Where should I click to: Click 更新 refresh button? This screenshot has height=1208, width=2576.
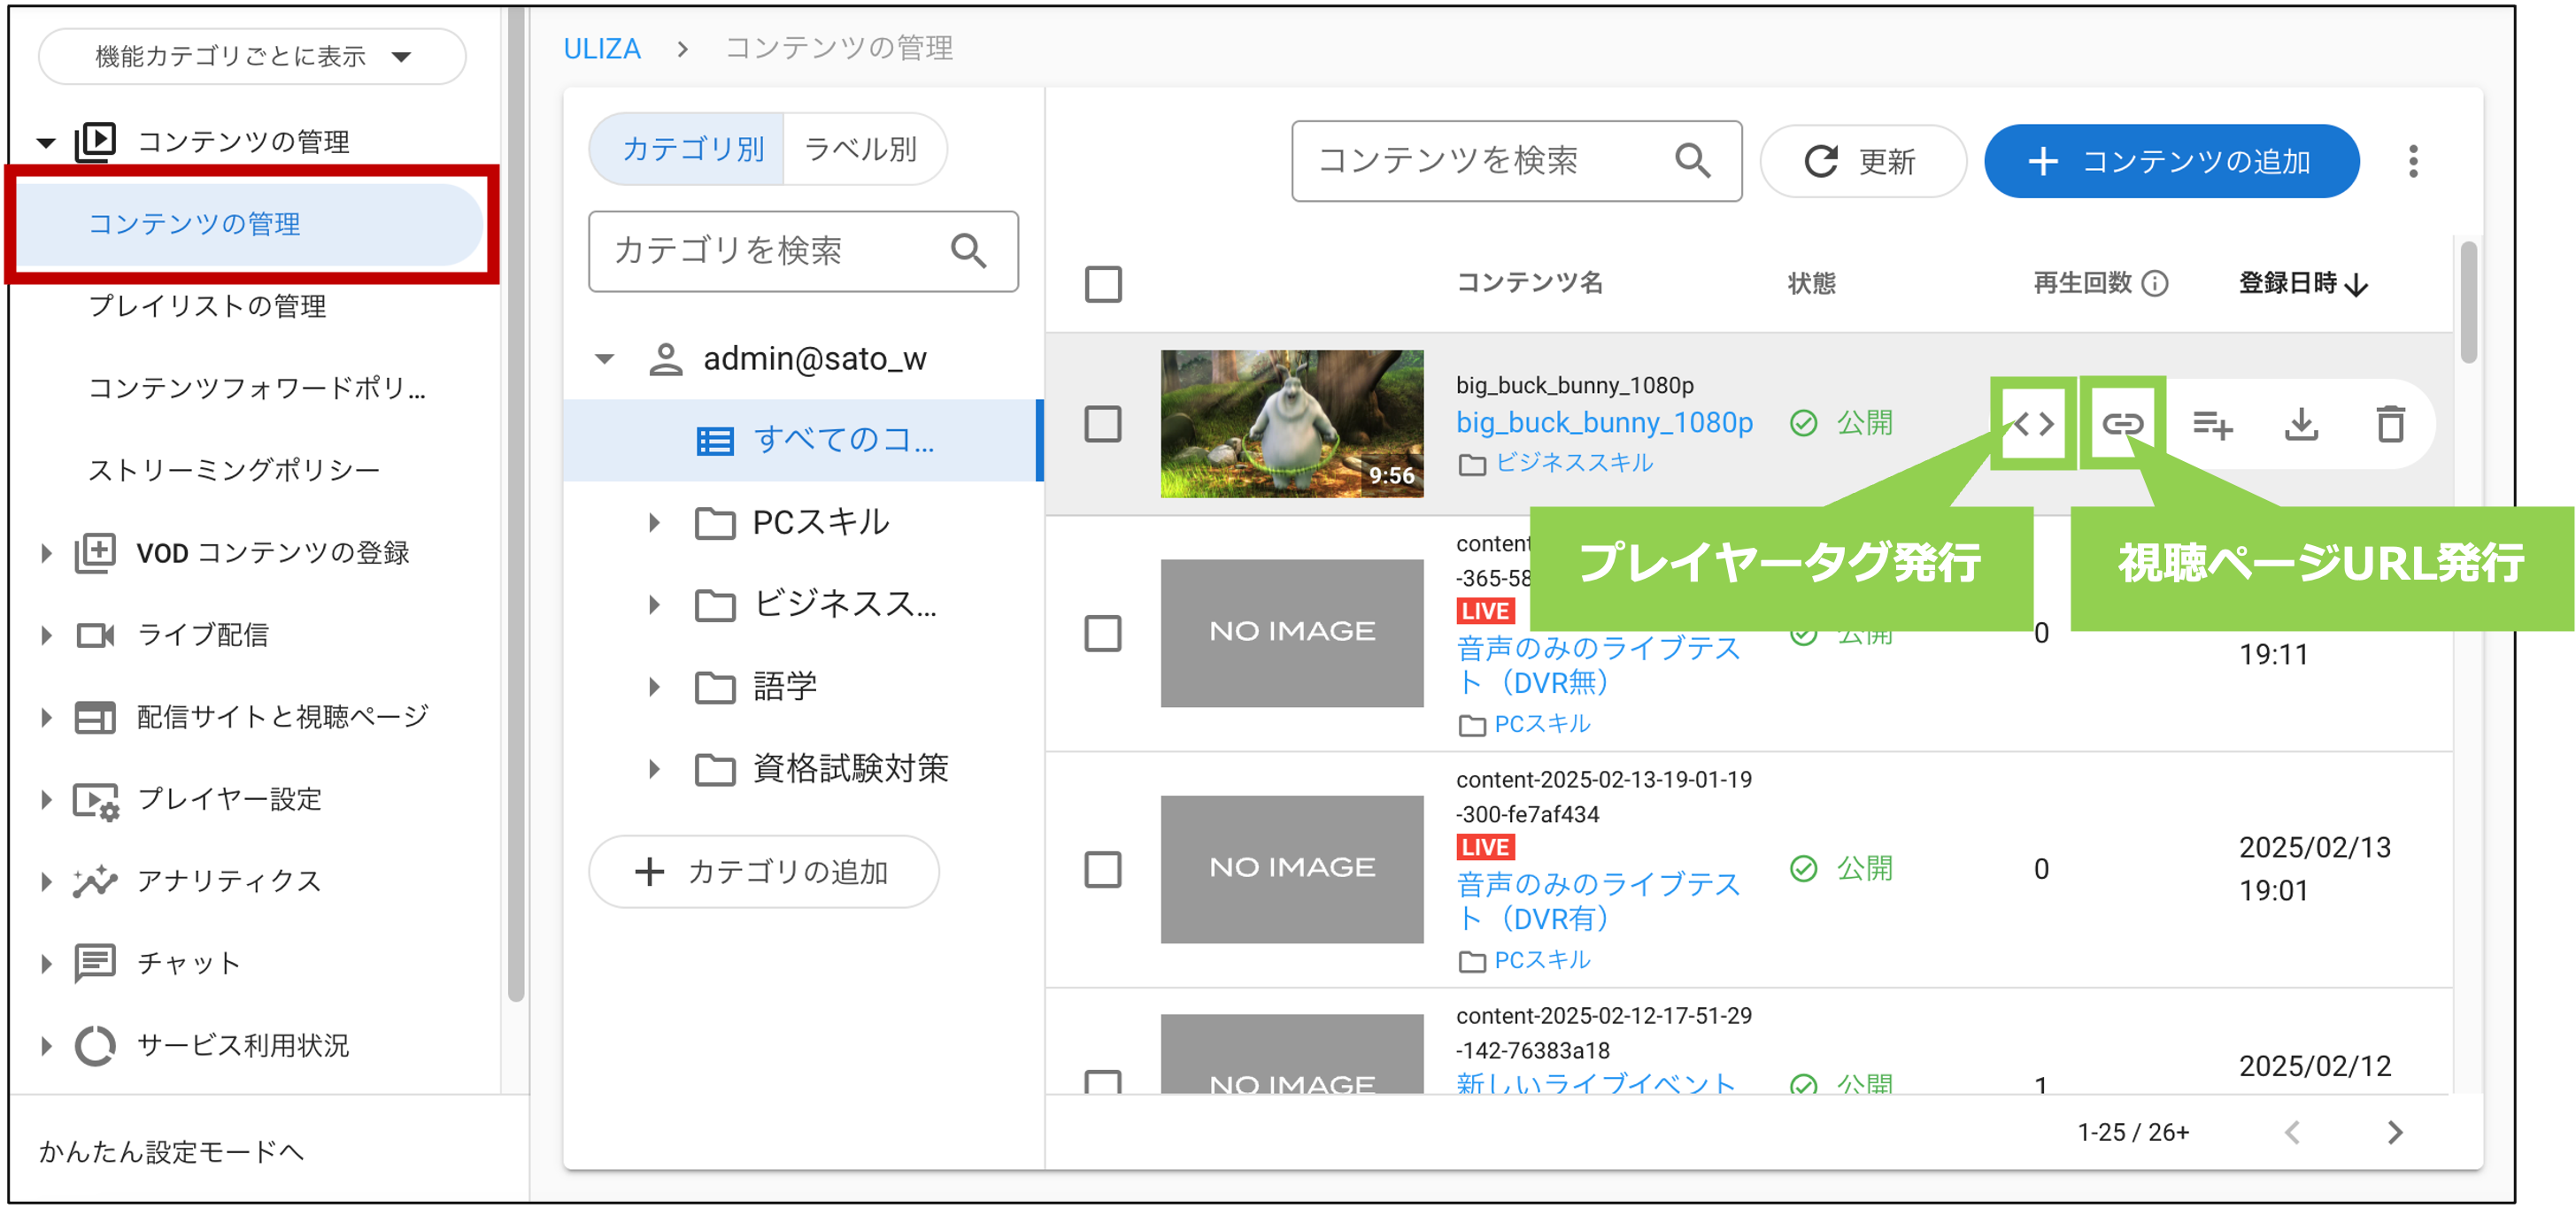1863,161
